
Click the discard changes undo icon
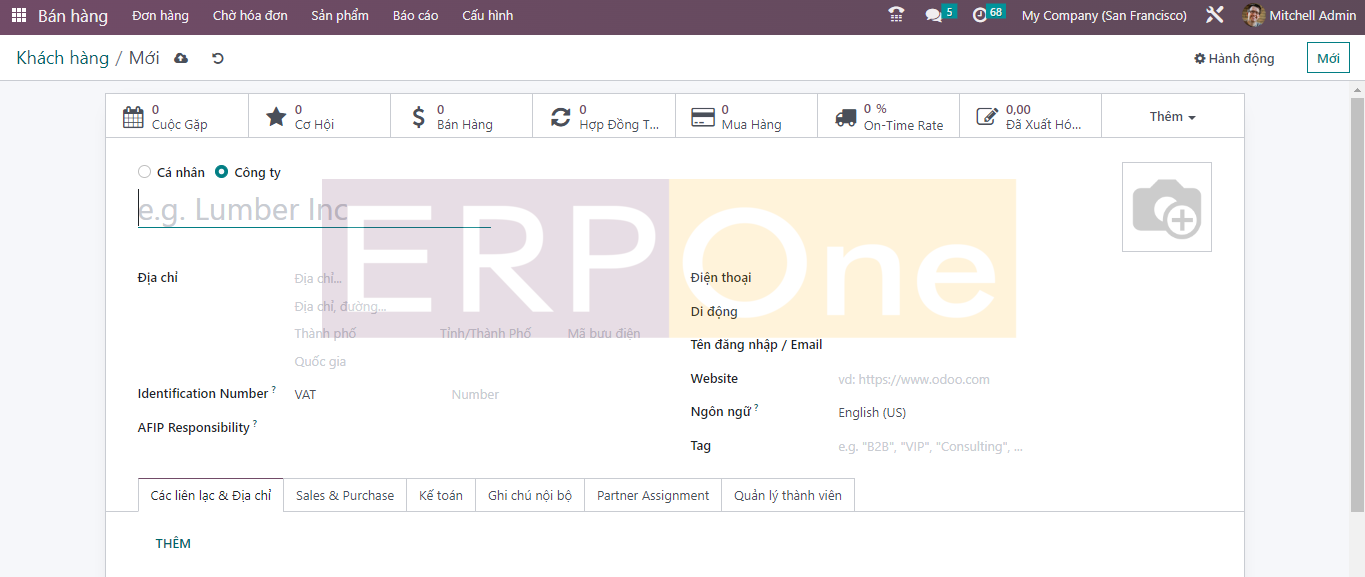pos(217,59)
